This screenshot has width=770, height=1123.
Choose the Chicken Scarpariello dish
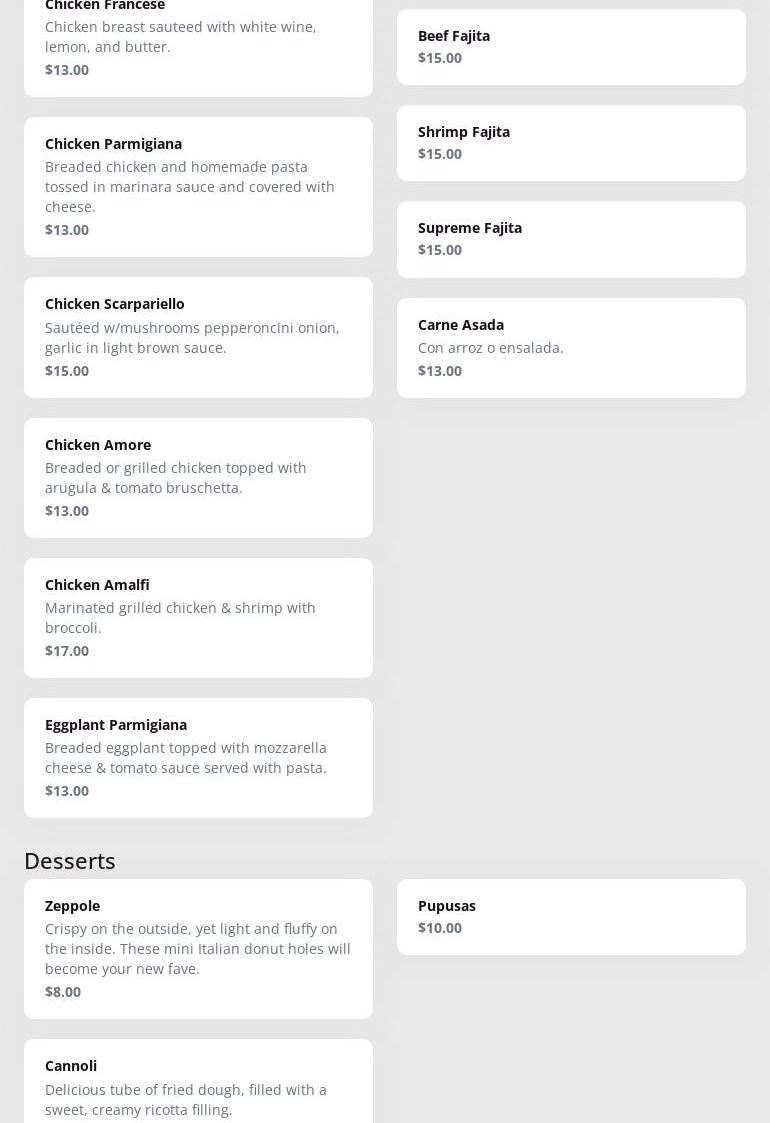pos(198,337)
